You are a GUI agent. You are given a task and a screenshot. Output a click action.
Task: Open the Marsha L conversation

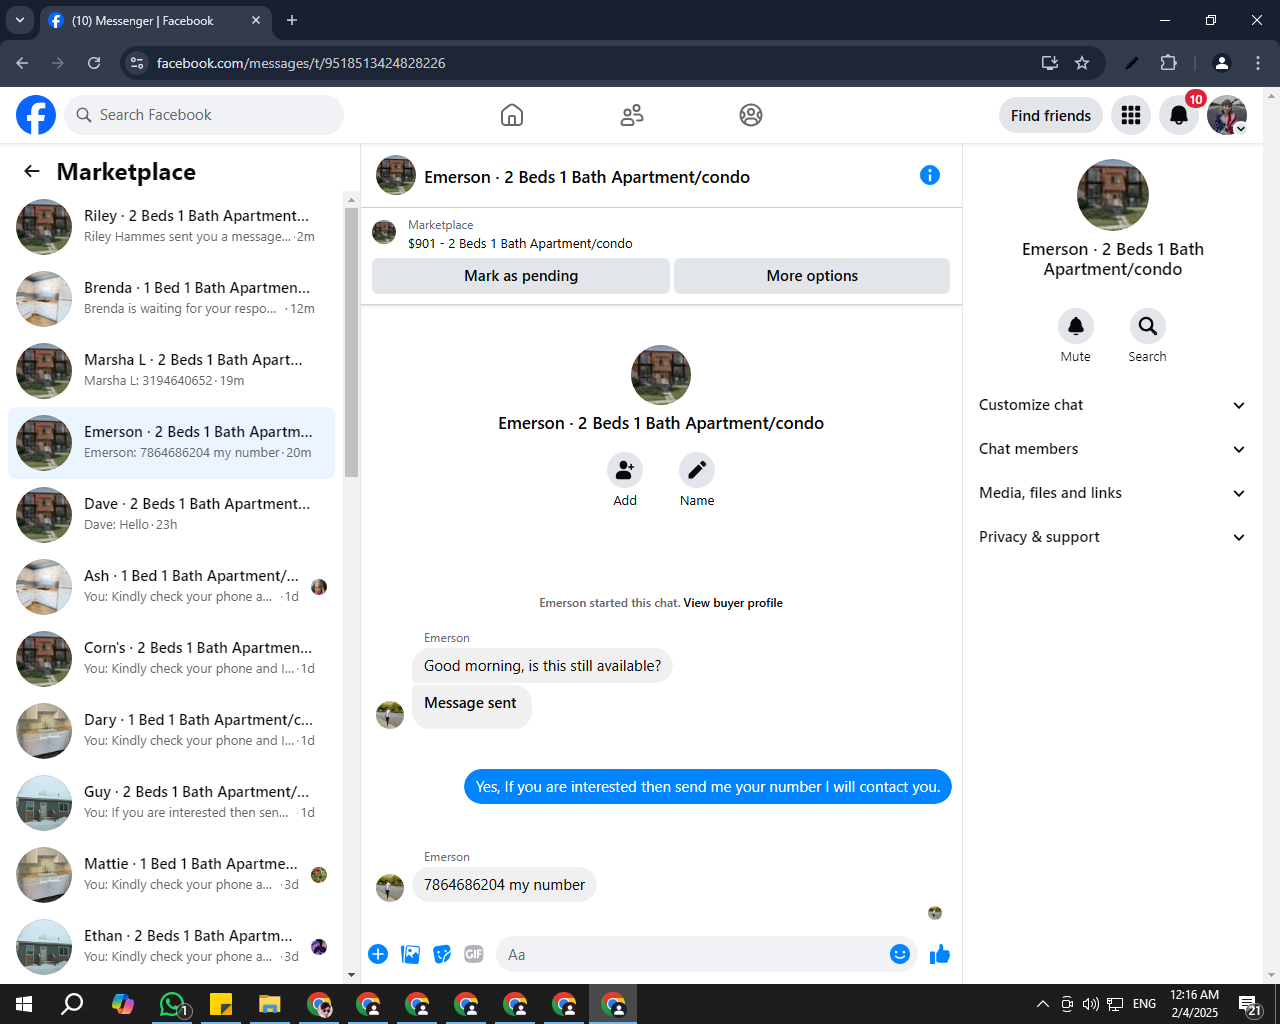point(171,371)
